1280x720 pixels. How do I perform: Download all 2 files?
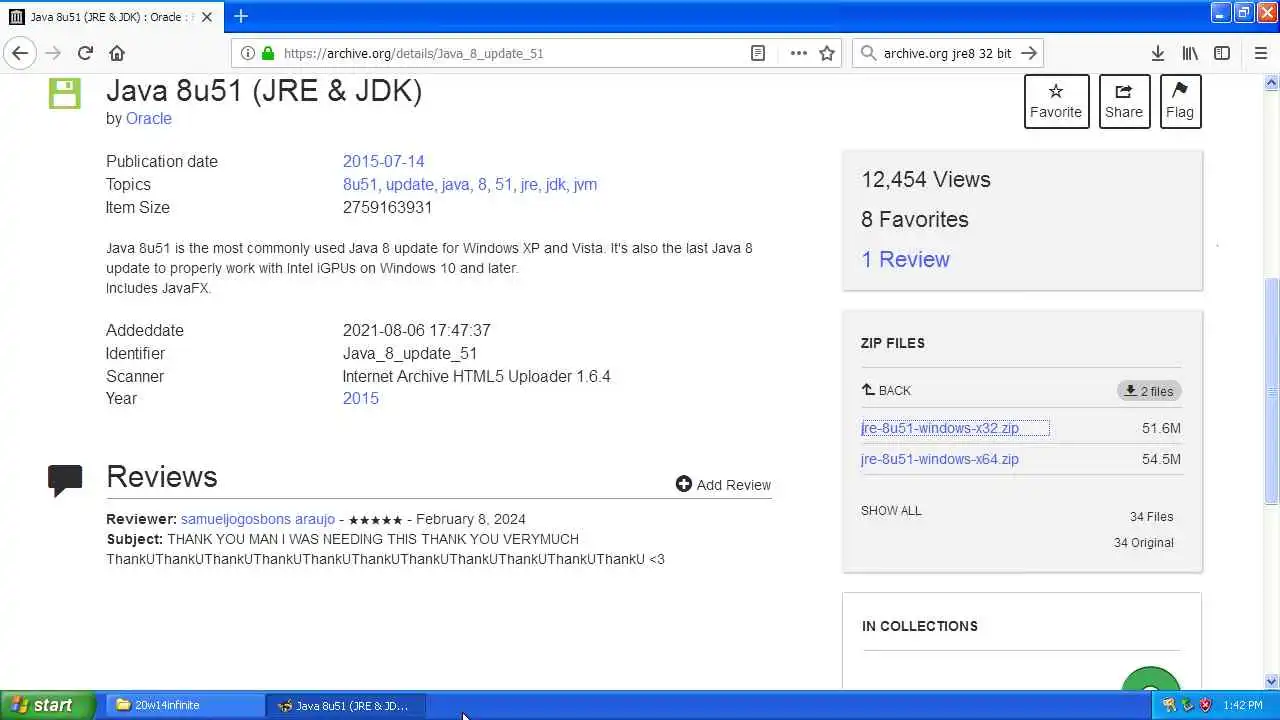(1149, 391)
